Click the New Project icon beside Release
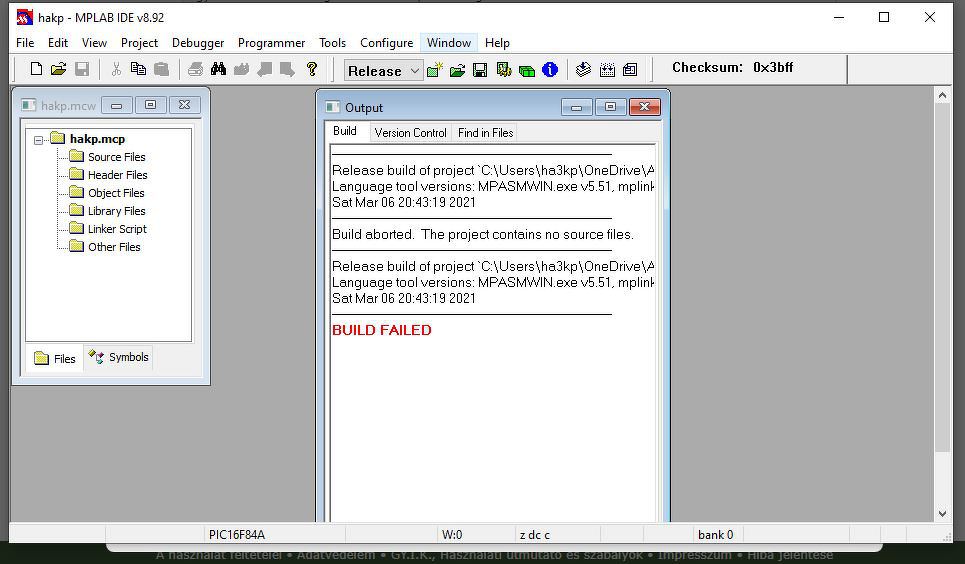 (434, 70)
